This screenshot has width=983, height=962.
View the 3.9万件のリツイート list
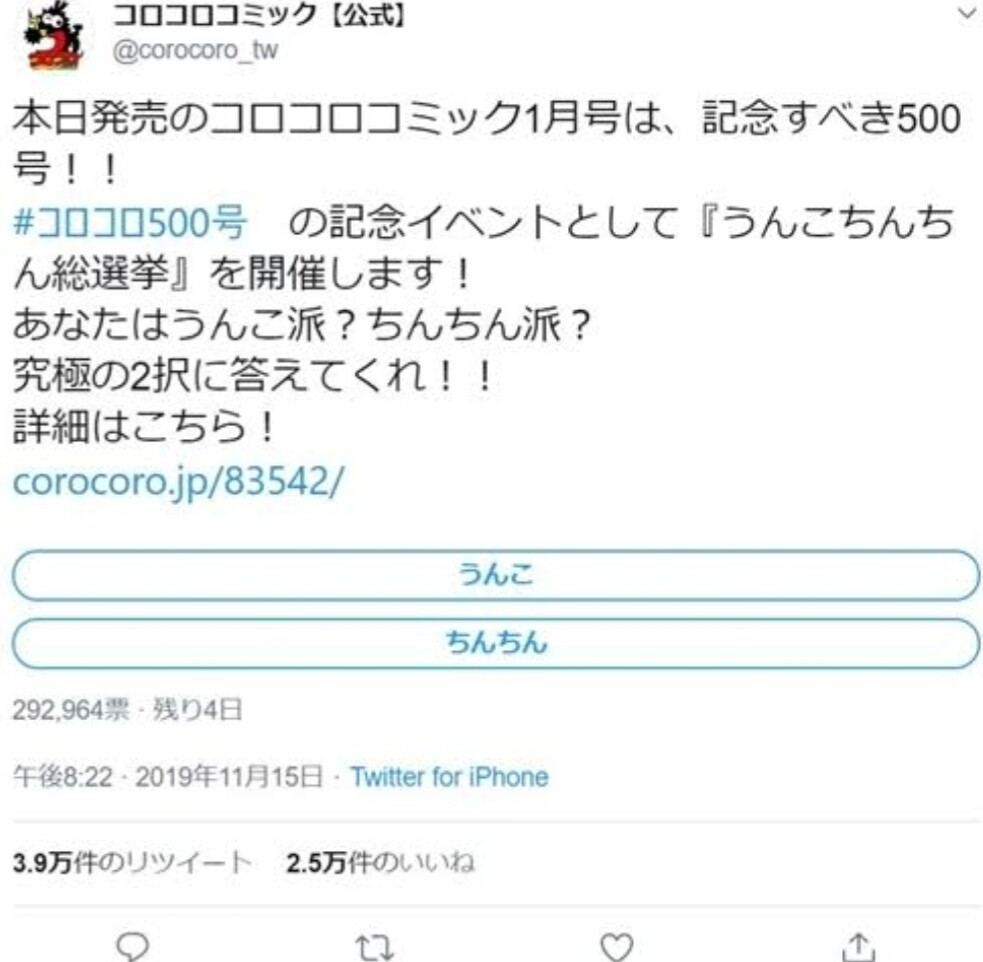pyautogui.click(x=132, y=863)
